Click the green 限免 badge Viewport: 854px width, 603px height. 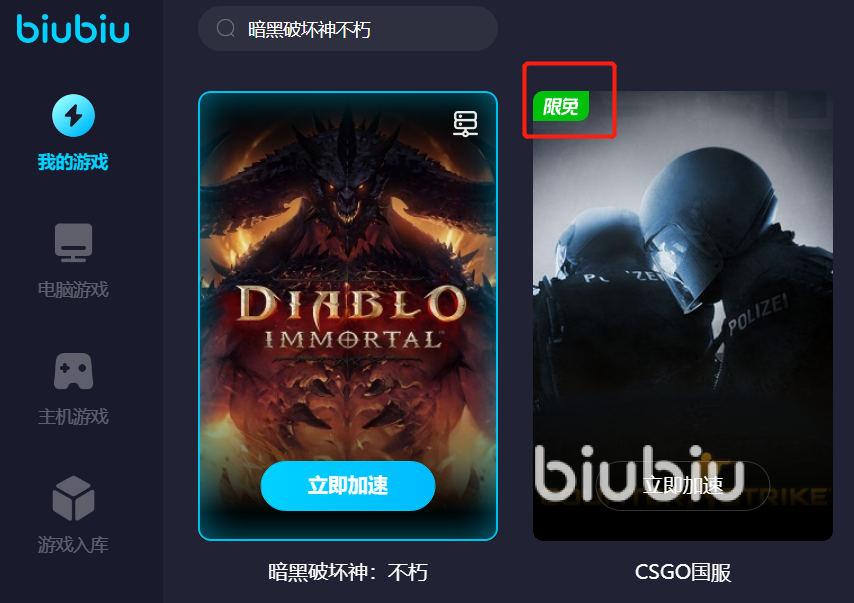point(561,106)
